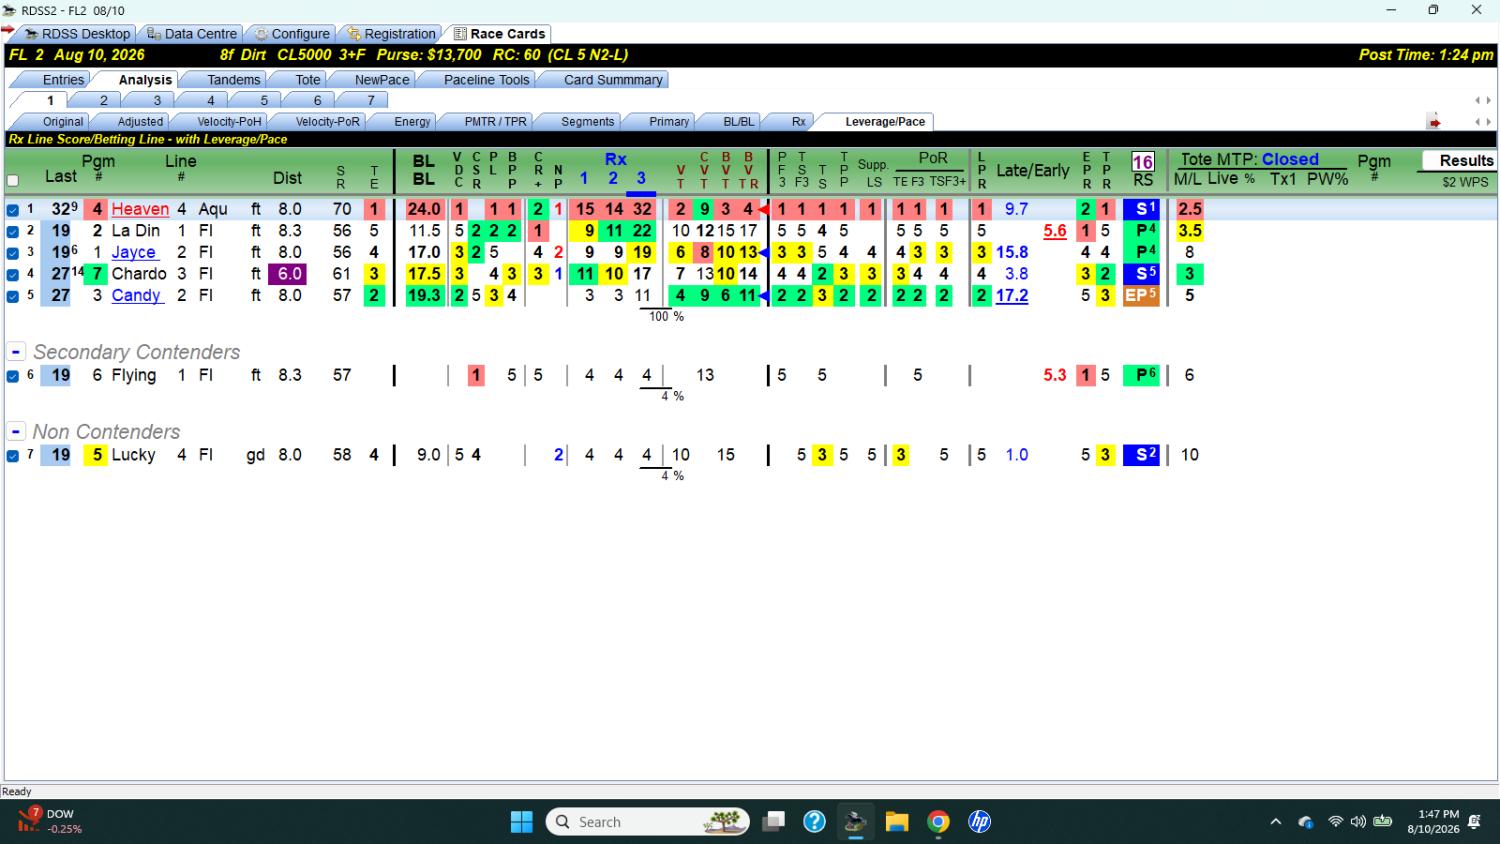Open the notification bell in the tray
Viewport: 1500px width, 844px height.
(1475, 822)
